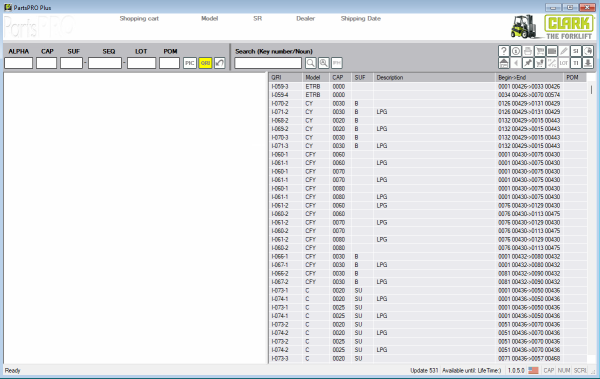Select row I-071-2 in the list
The image size is (600, 379).
(x=428, y=112)
